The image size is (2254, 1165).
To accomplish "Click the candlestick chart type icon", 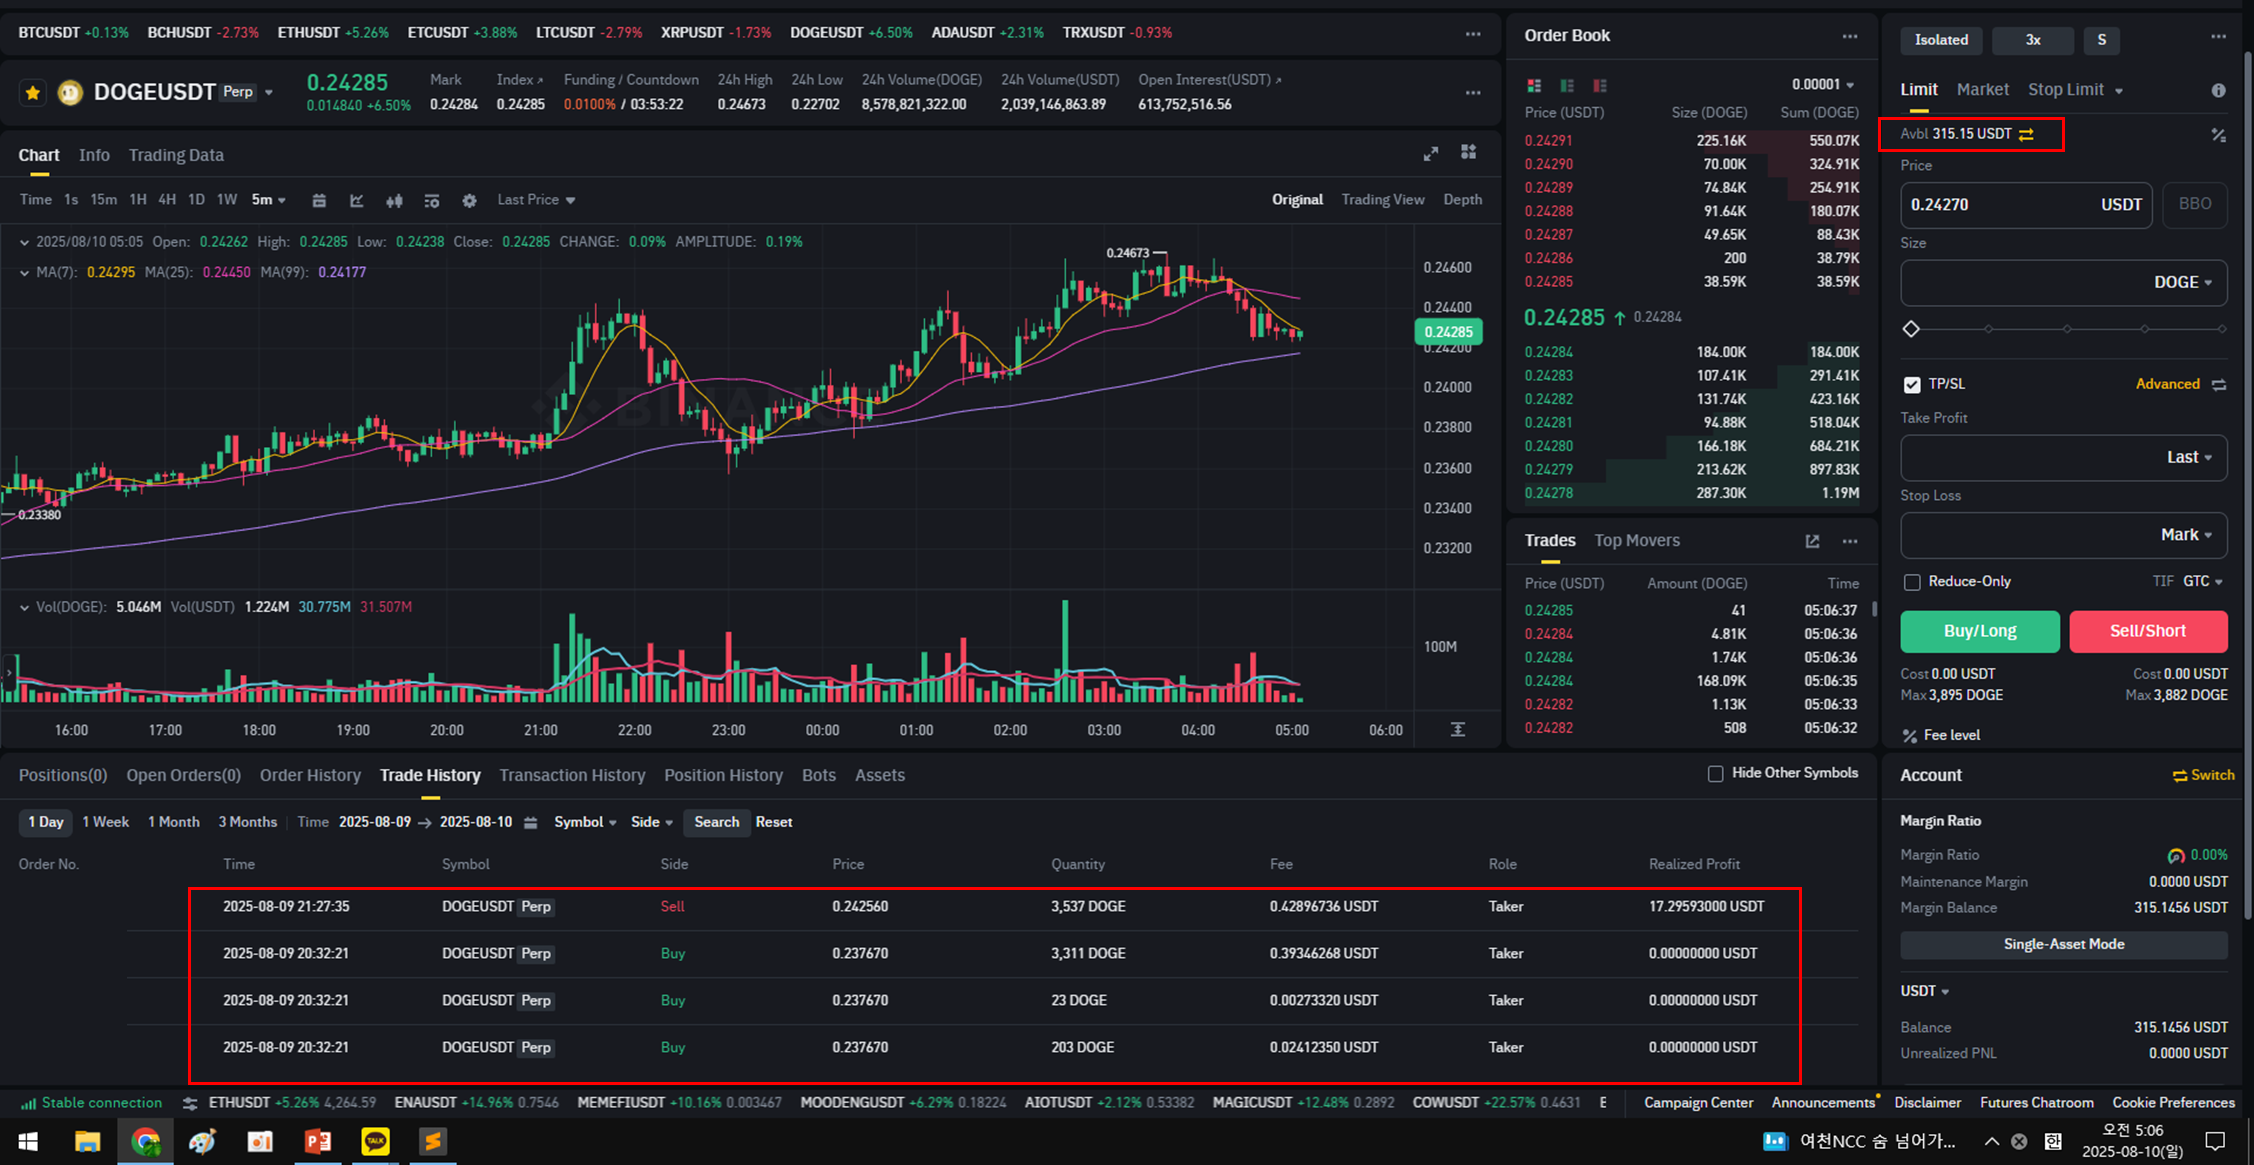I will pyautogui.click(x=394, y=201).
